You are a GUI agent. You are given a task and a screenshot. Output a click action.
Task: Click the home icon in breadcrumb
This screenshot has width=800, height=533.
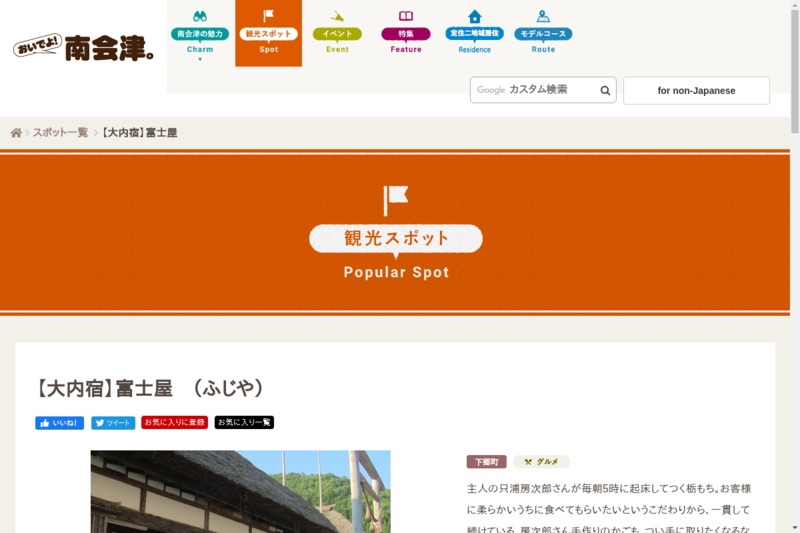(x=16, y=133)
